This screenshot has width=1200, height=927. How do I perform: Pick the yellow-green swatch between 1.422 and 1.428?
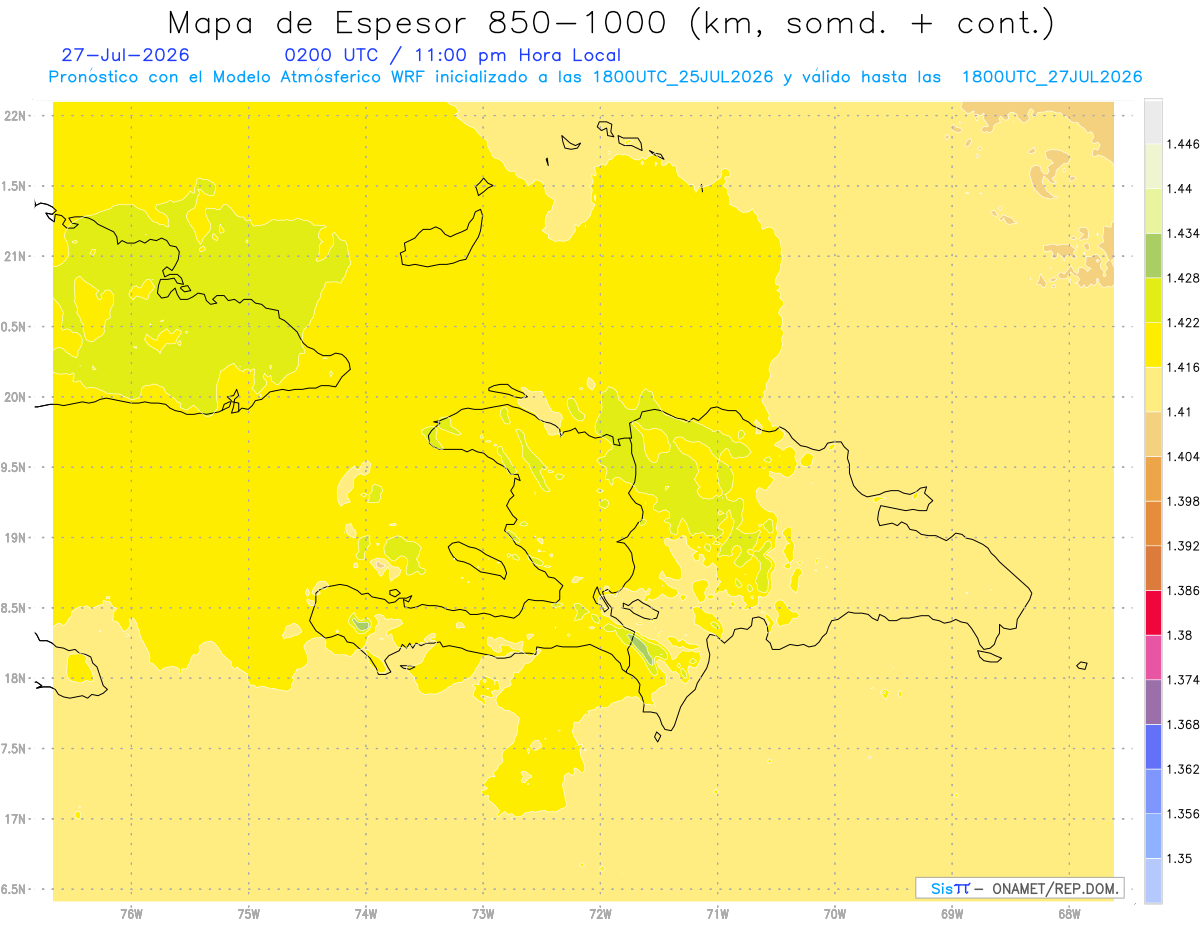(1153, 301)
